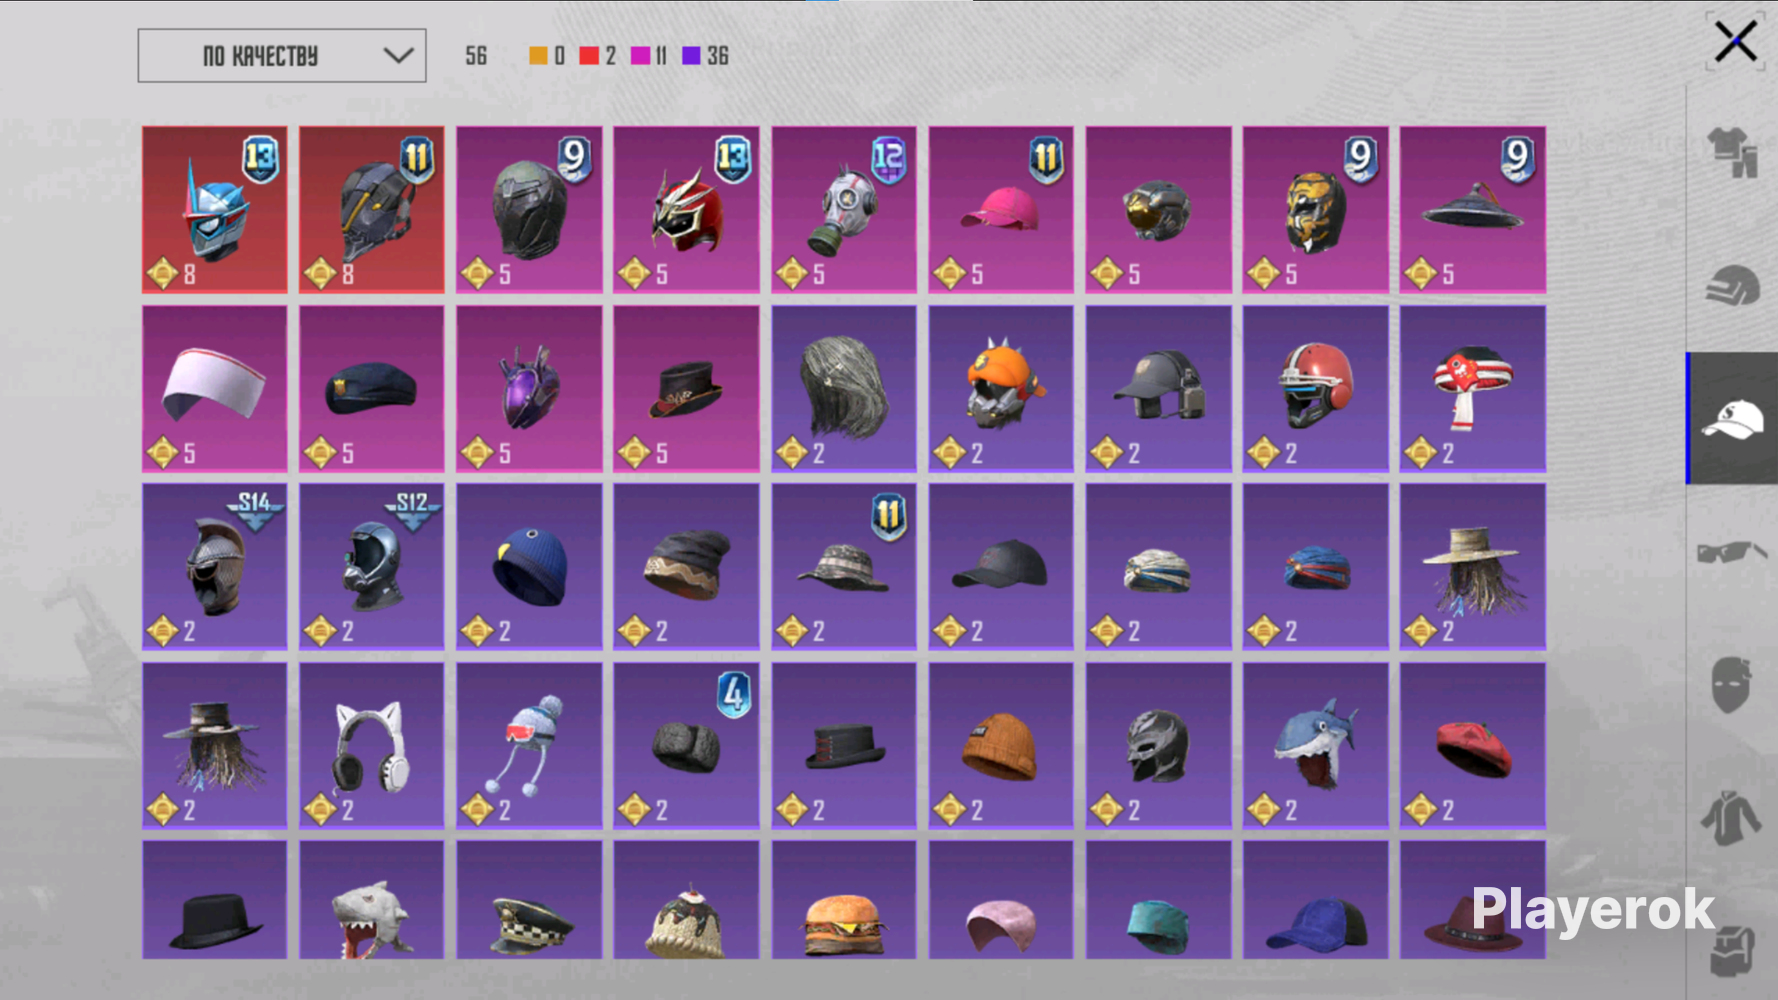1778x1000 pixels.
Task: Select the gas mask with headphones item
Action: (x=843, y=210)
